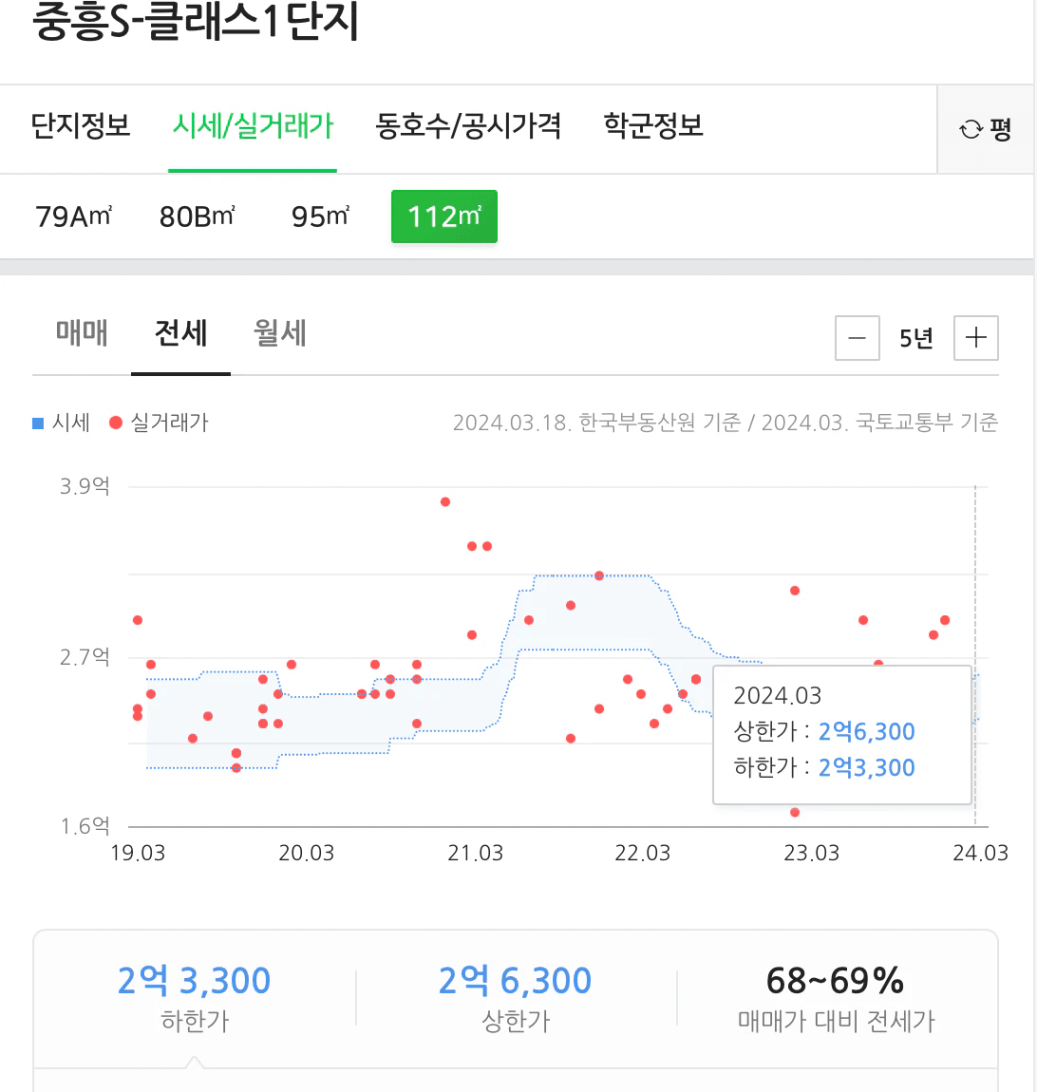
Task: Open the 학군정보 tab
Action: 653,126
